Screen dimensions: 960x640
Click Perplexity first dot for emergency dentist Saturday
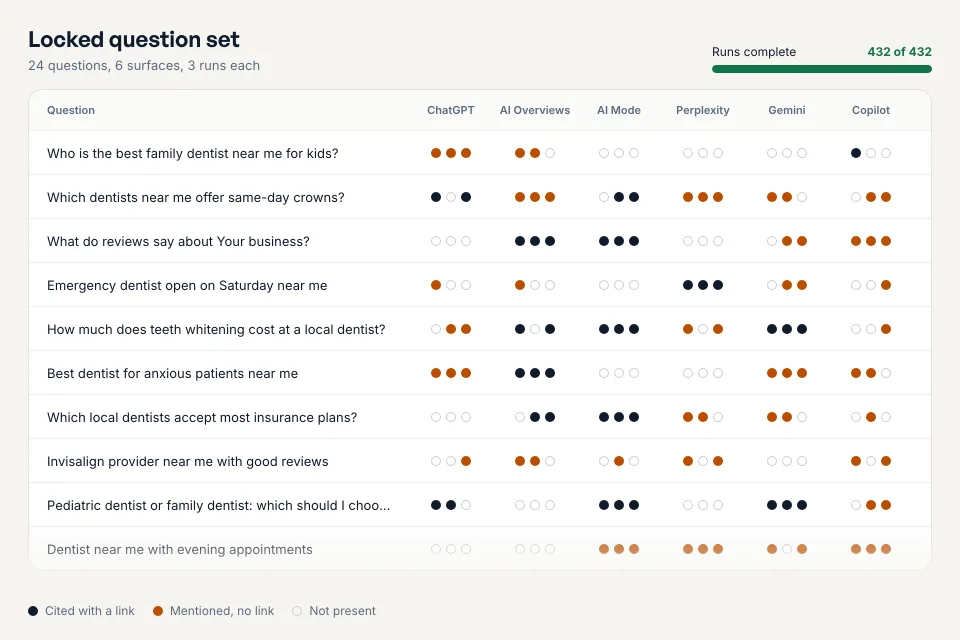tap(688, 285)
